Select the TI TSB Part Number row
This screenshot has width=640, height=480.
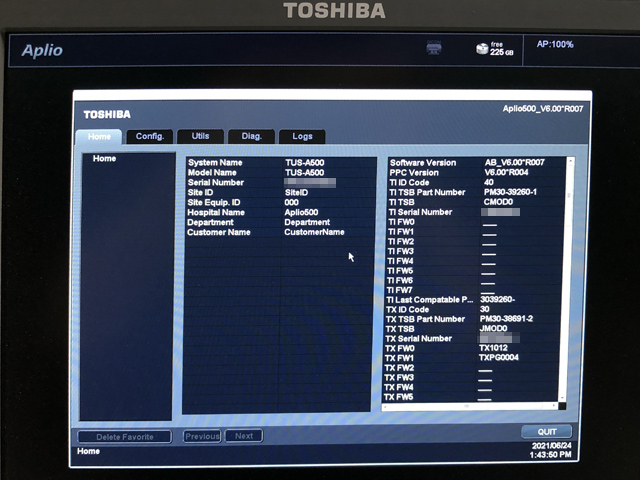476,192
